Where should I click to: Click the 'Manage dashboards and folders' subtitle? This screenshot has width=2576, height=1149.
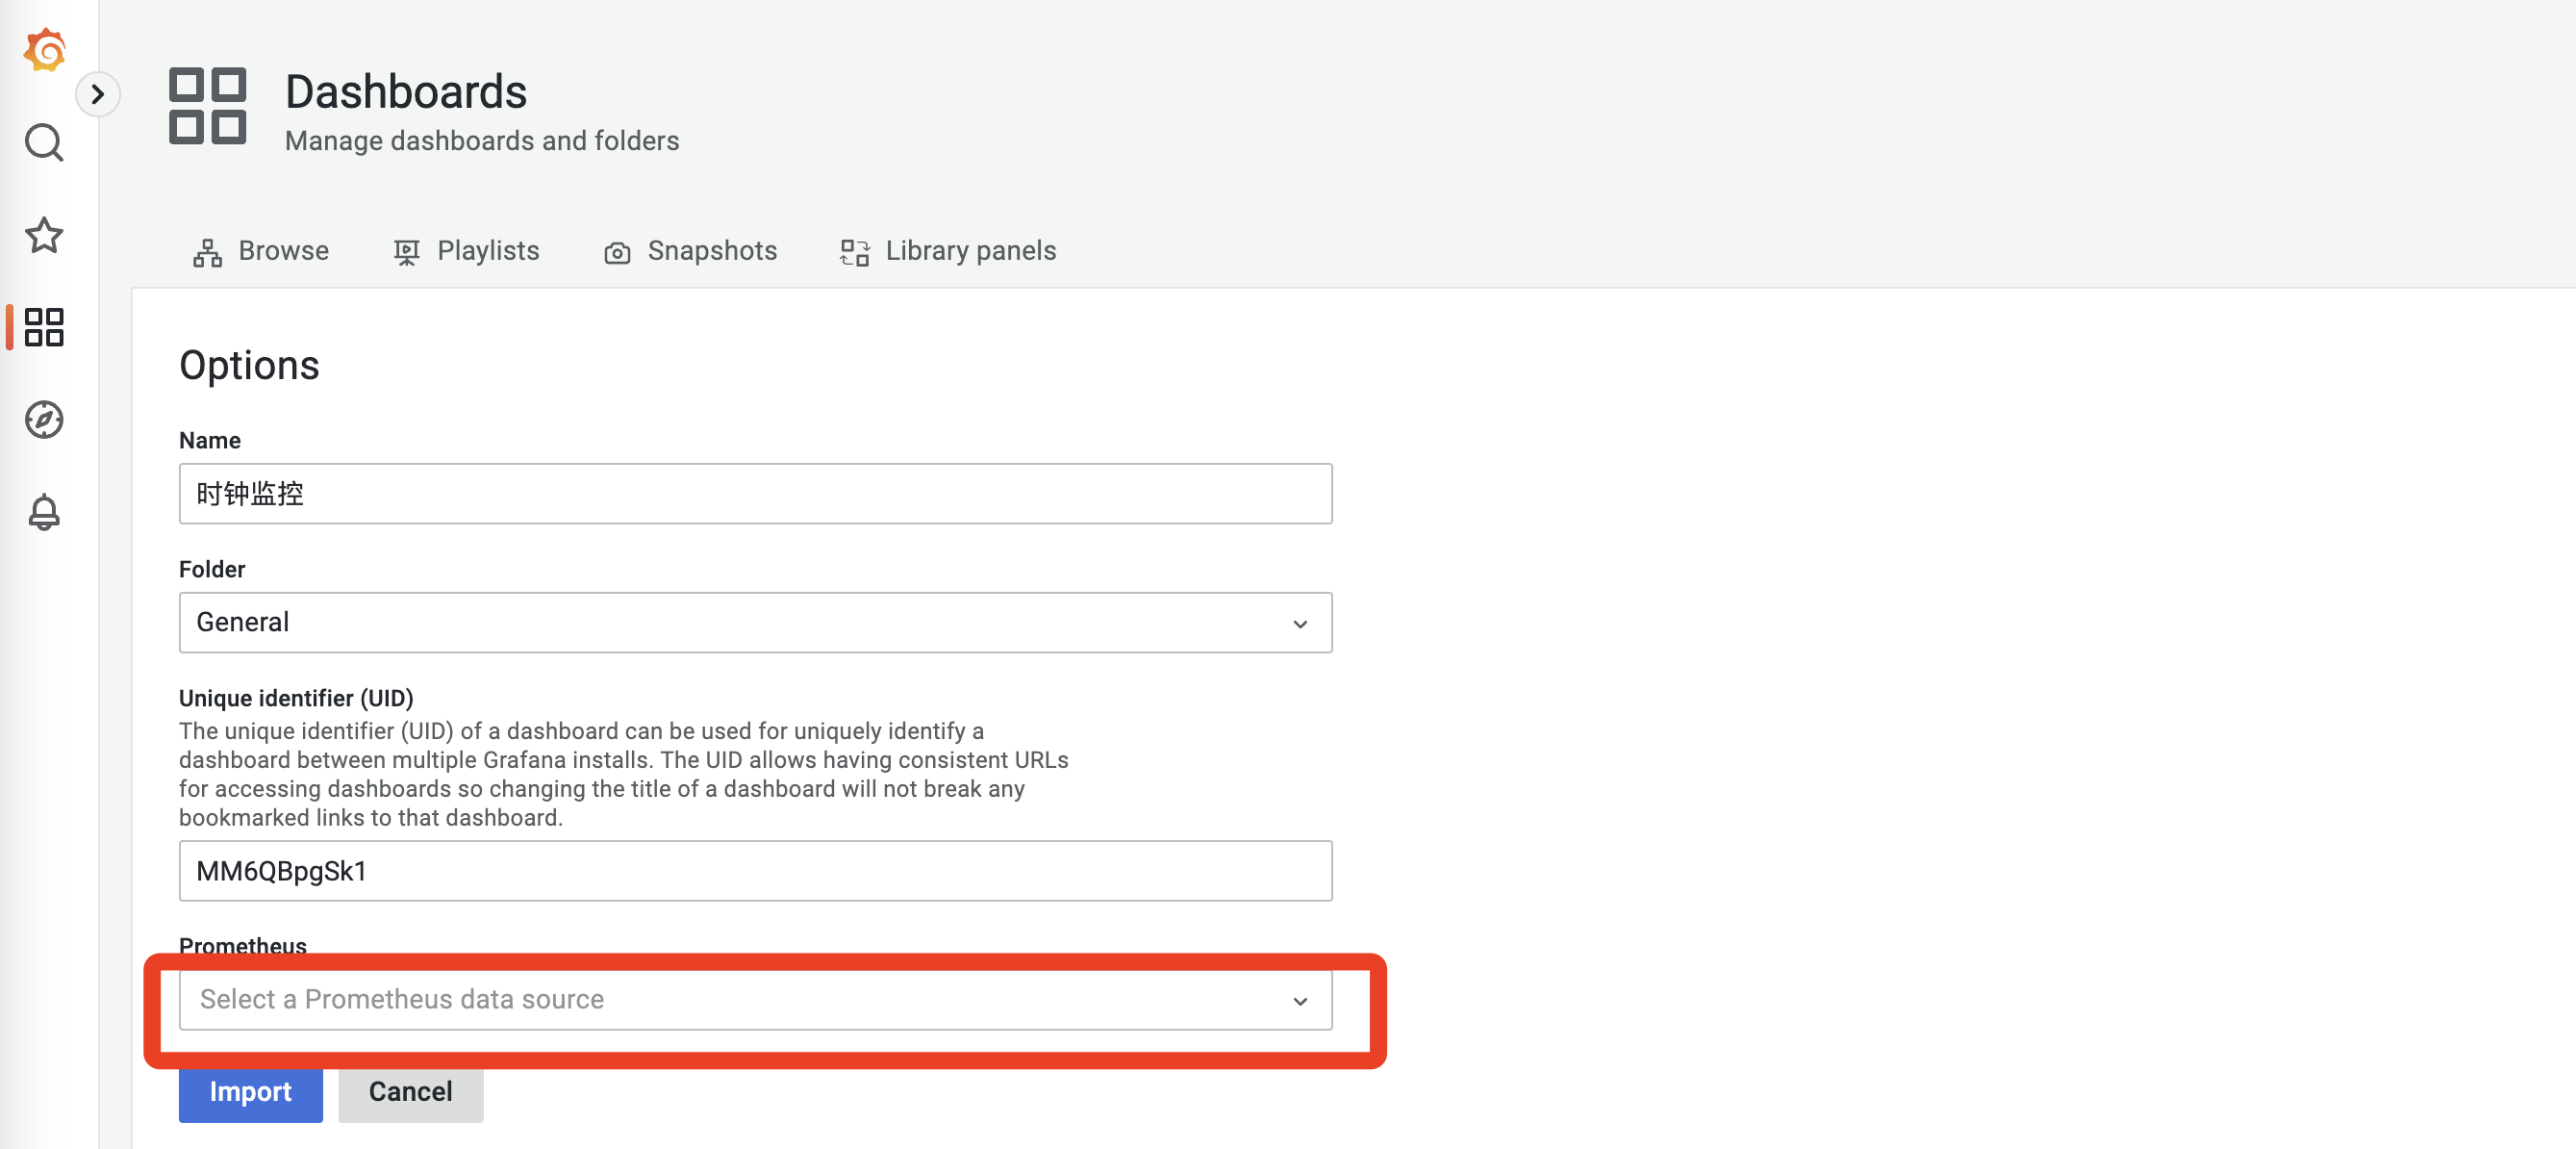click(x=482, y=141)
